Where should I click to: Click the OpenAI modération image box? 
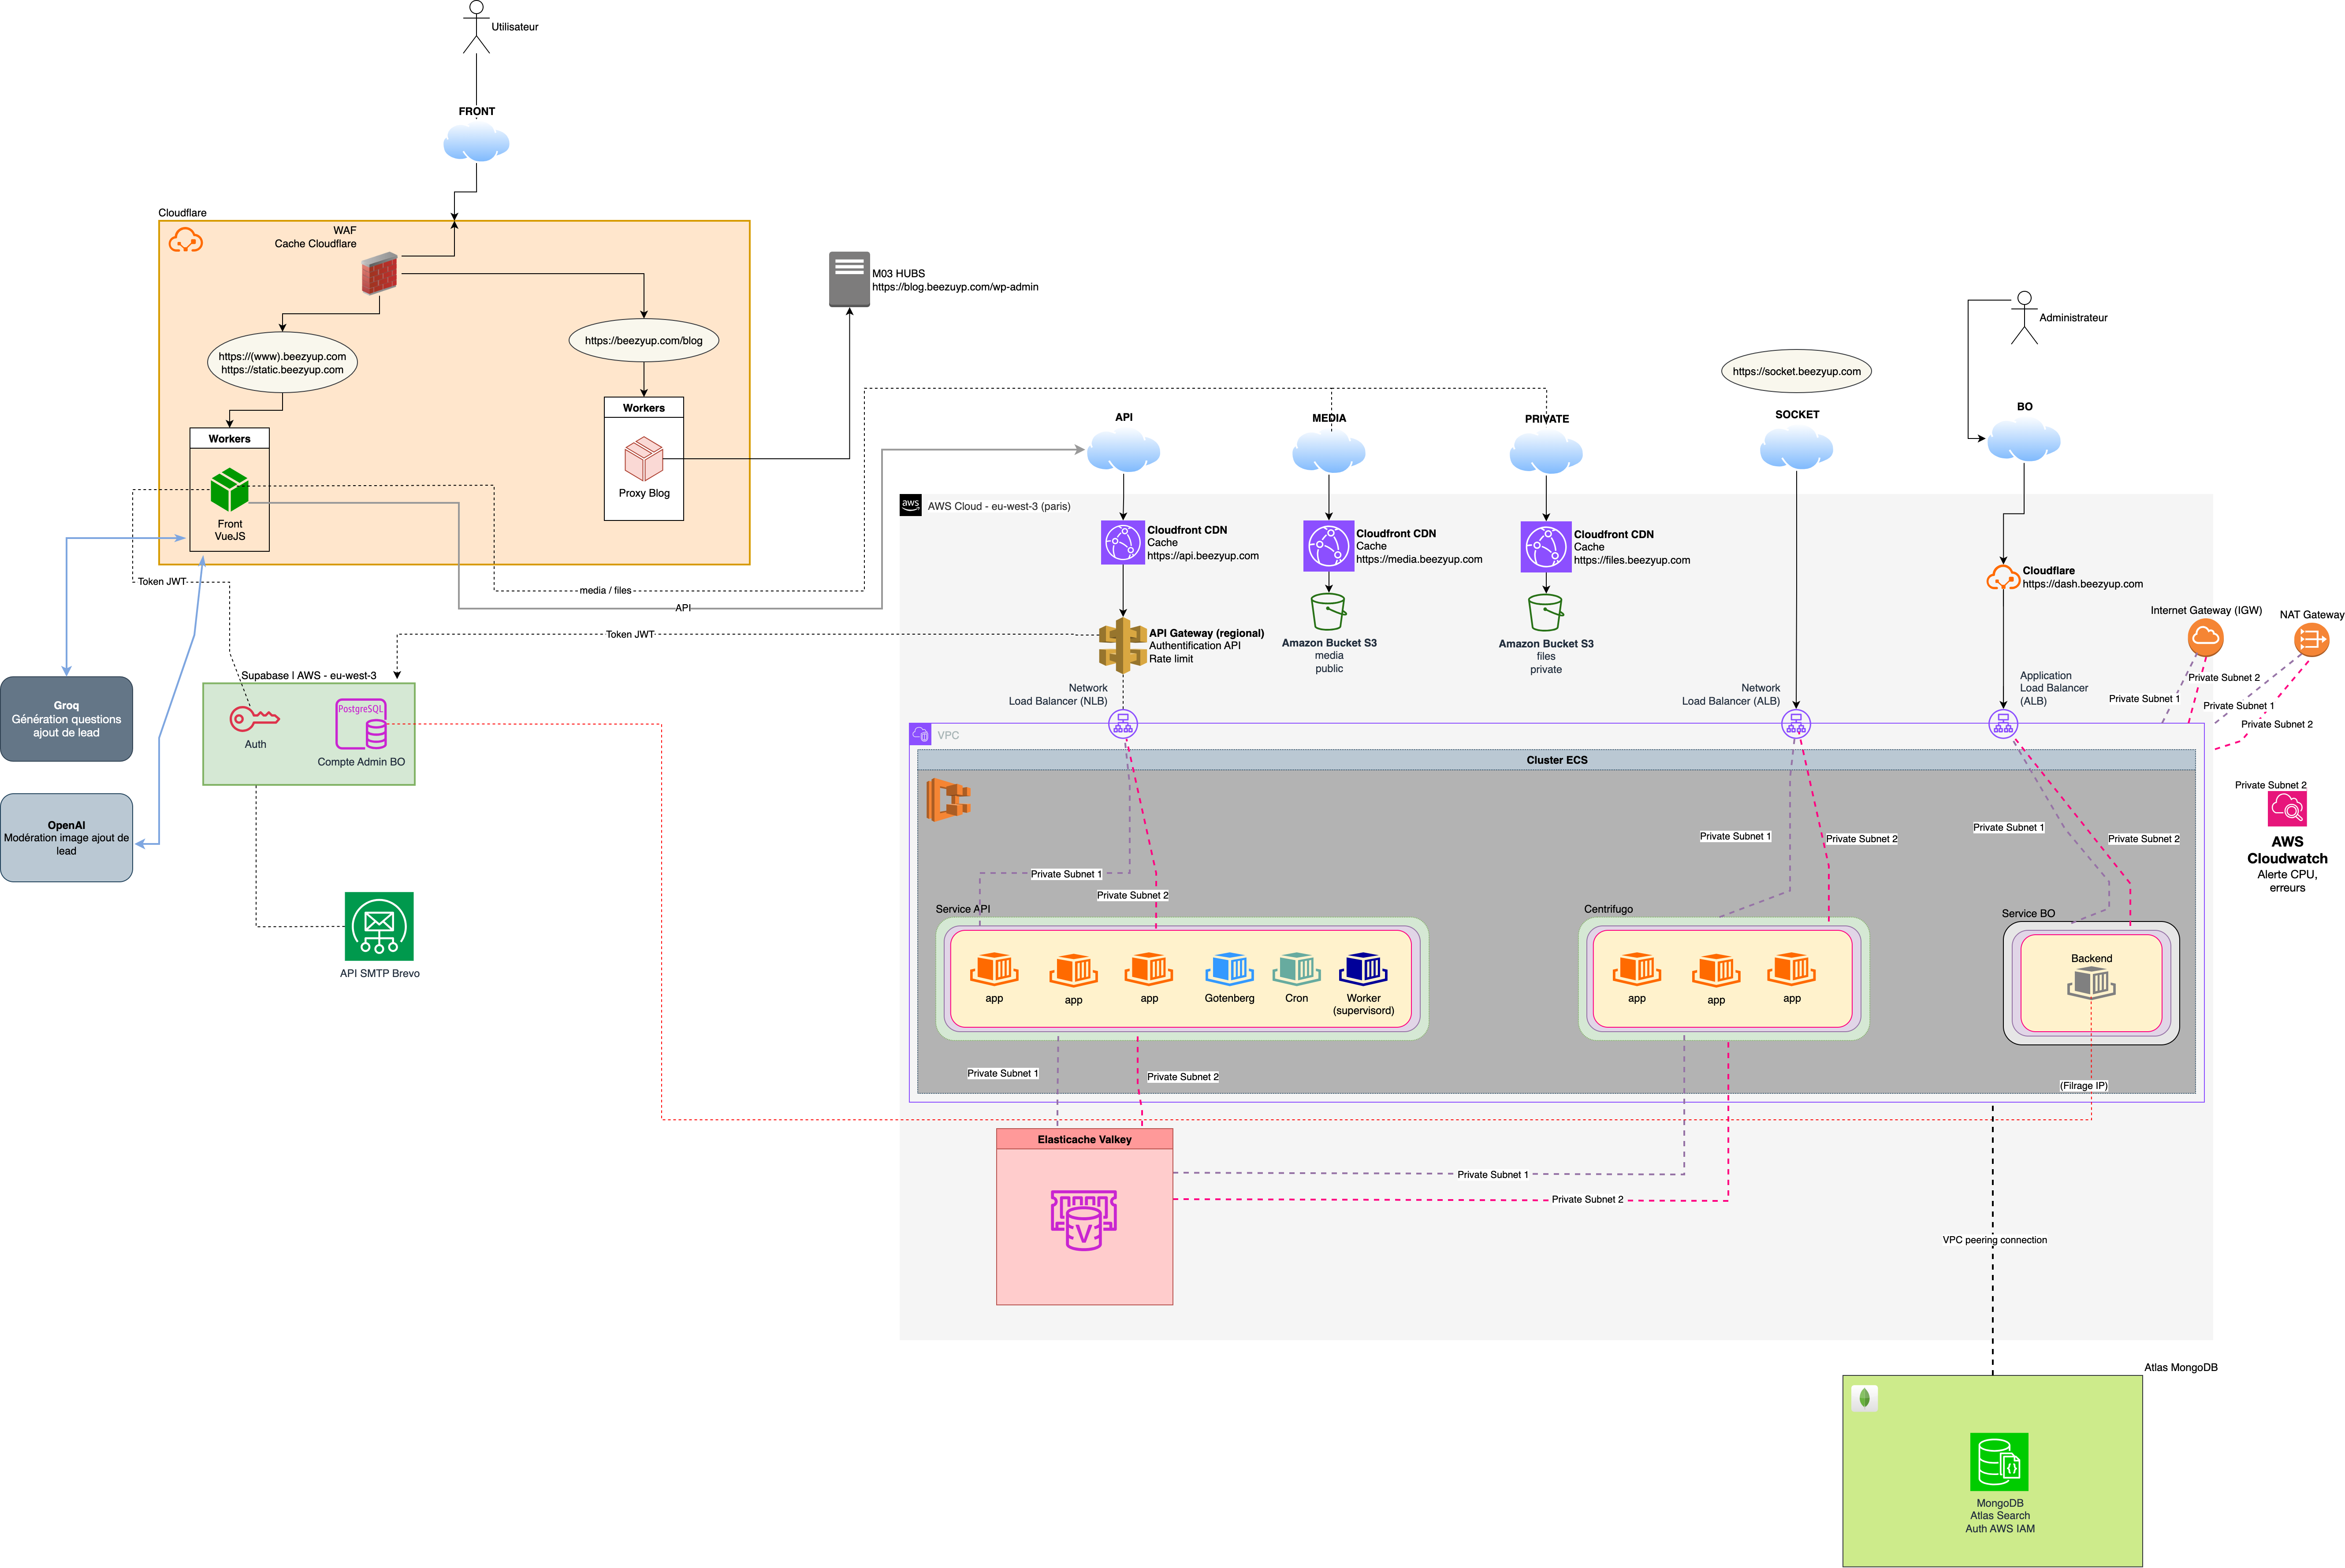tap(66, 838)
